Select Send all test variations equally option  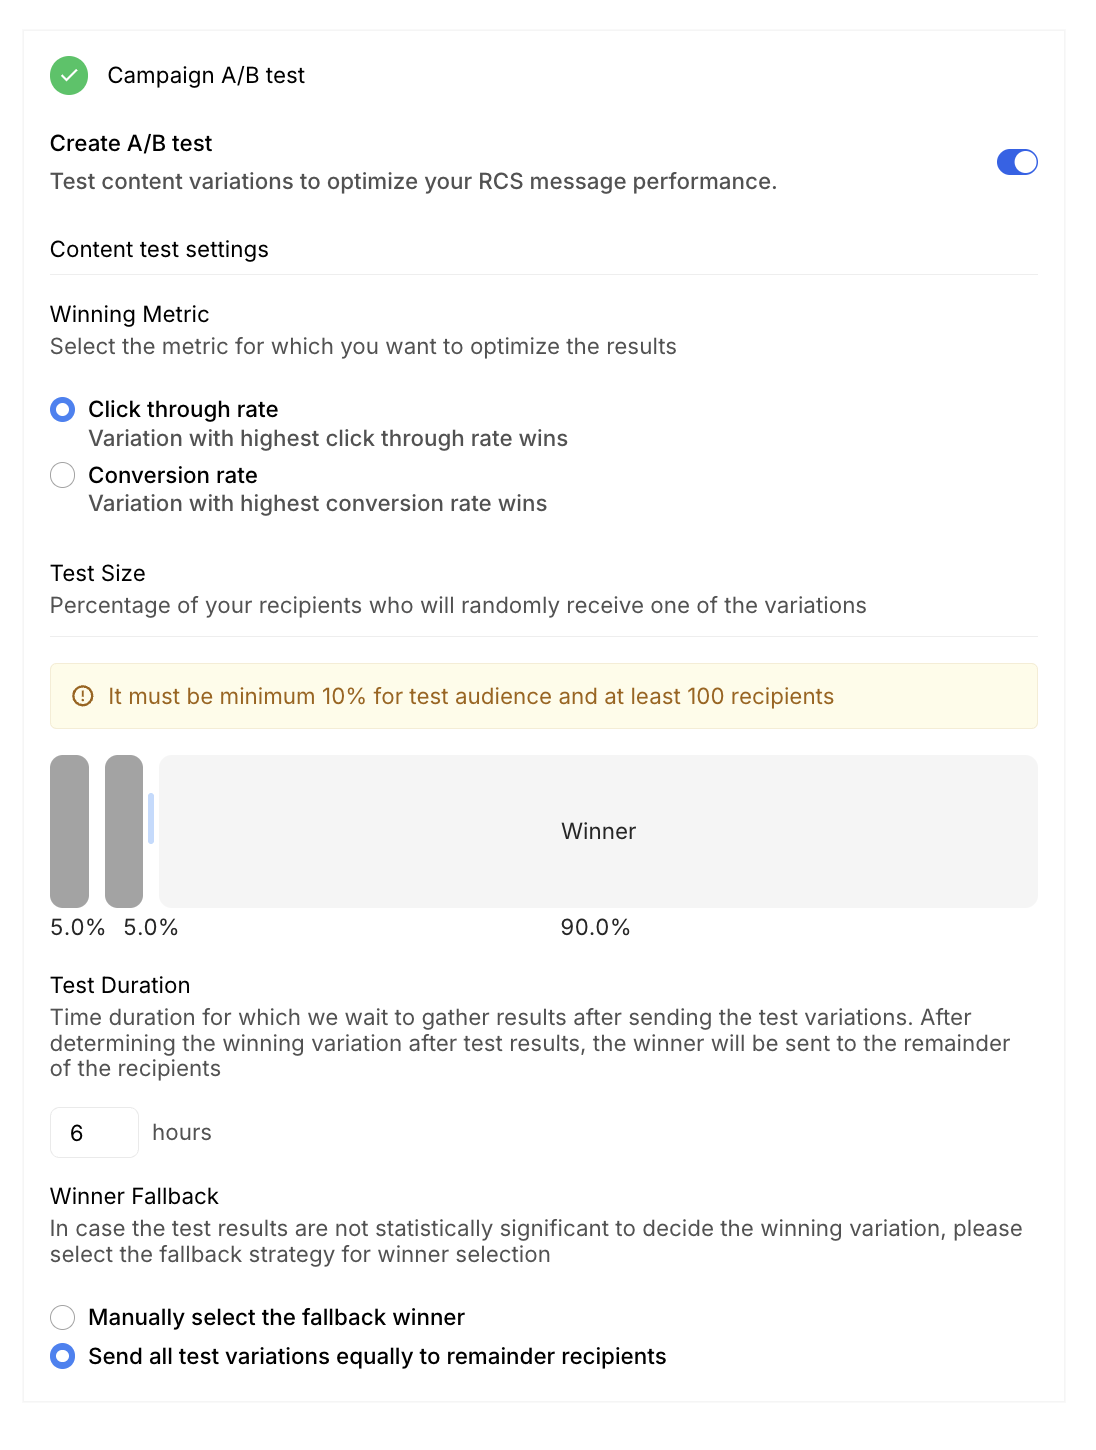(63, 1356)
